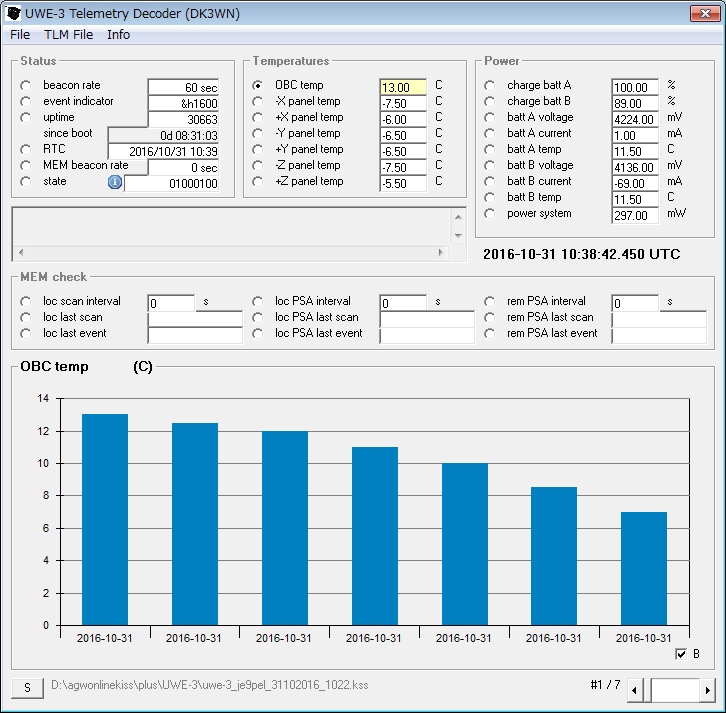Select the -X panel temp radio button
Image resolution: width=726 pixels, height=713 pixels.
(x=257, y=102)
